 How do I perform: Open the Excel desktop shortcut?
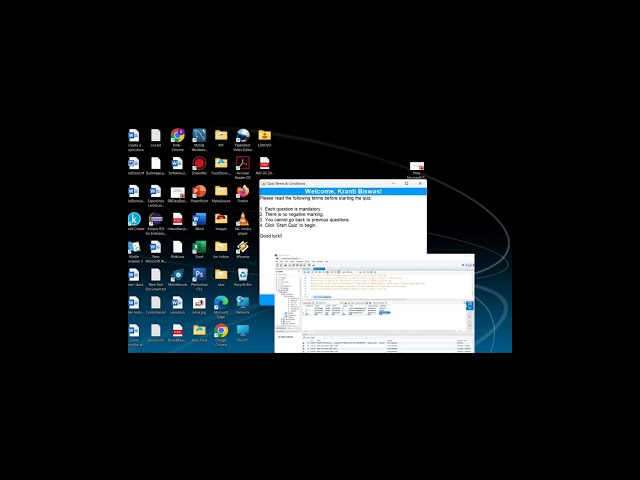click(199, 249)
